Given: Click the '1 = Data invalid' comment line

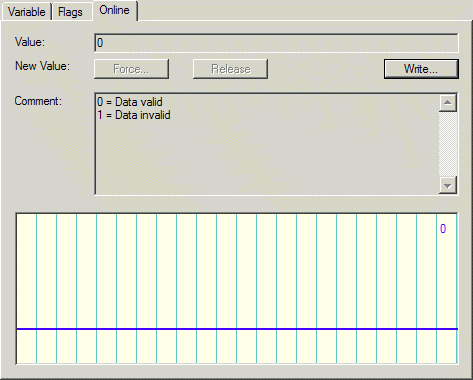Looking at the screenshot, I should 134,115.
